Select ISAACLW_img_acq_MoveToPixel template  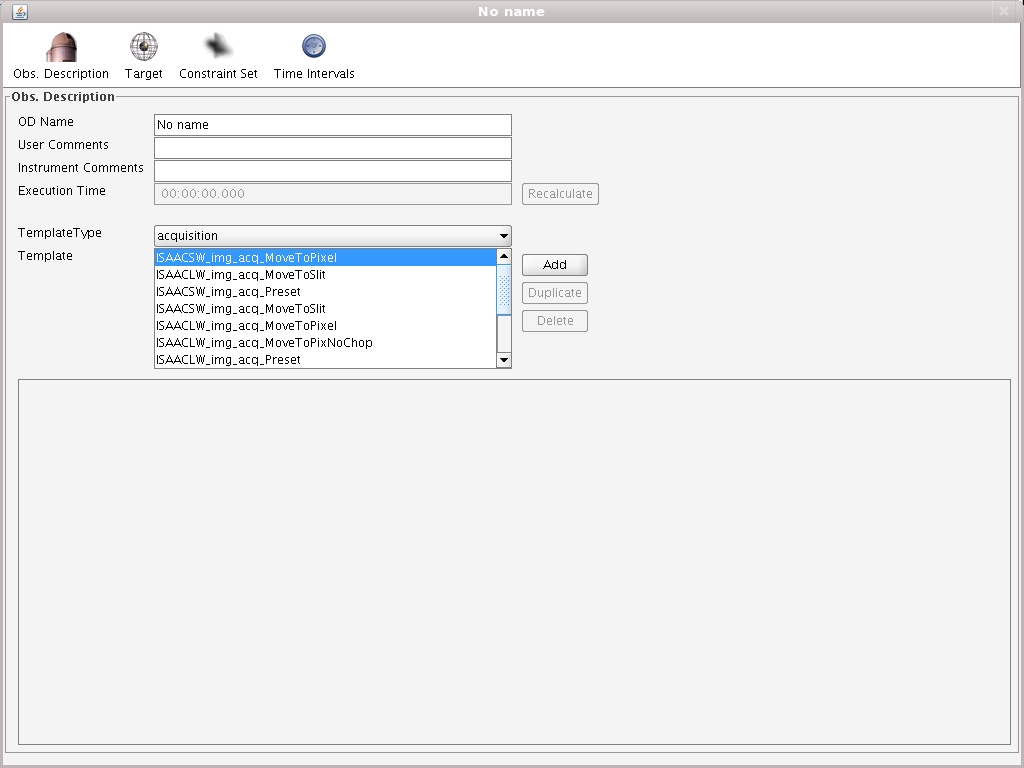pos(325,325)
